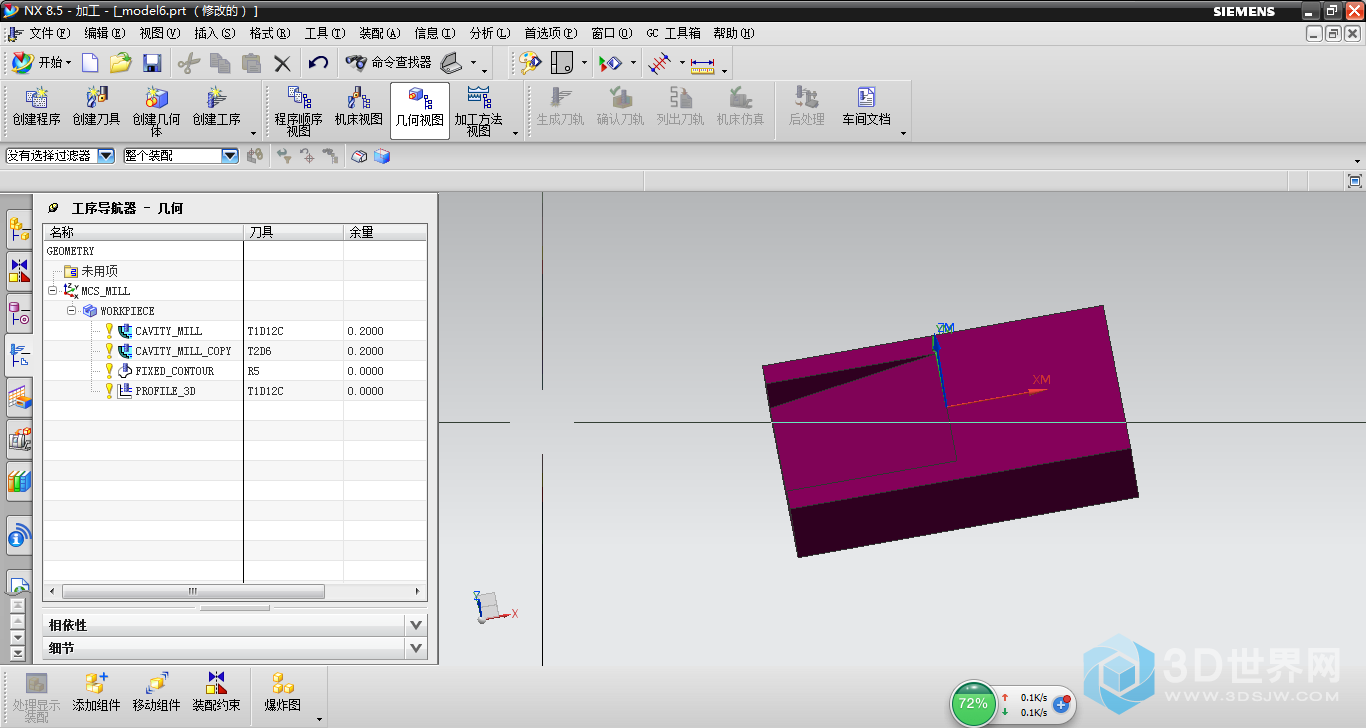Image resolution: width=1366 pixels, height=728 pixels.
Task: Click Move Component (移动组件)
Action: 157,692
